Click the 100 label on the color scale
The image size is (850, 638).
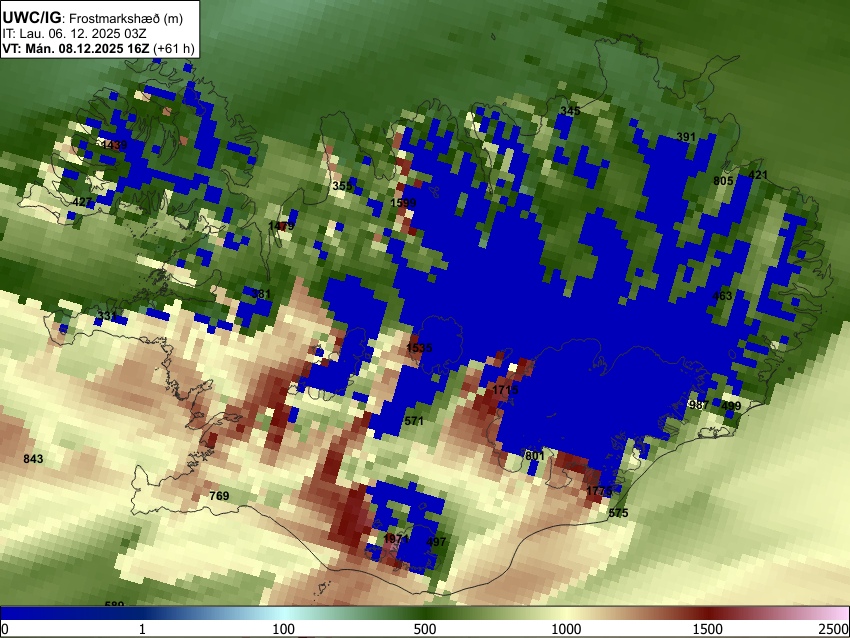[284, 629]
